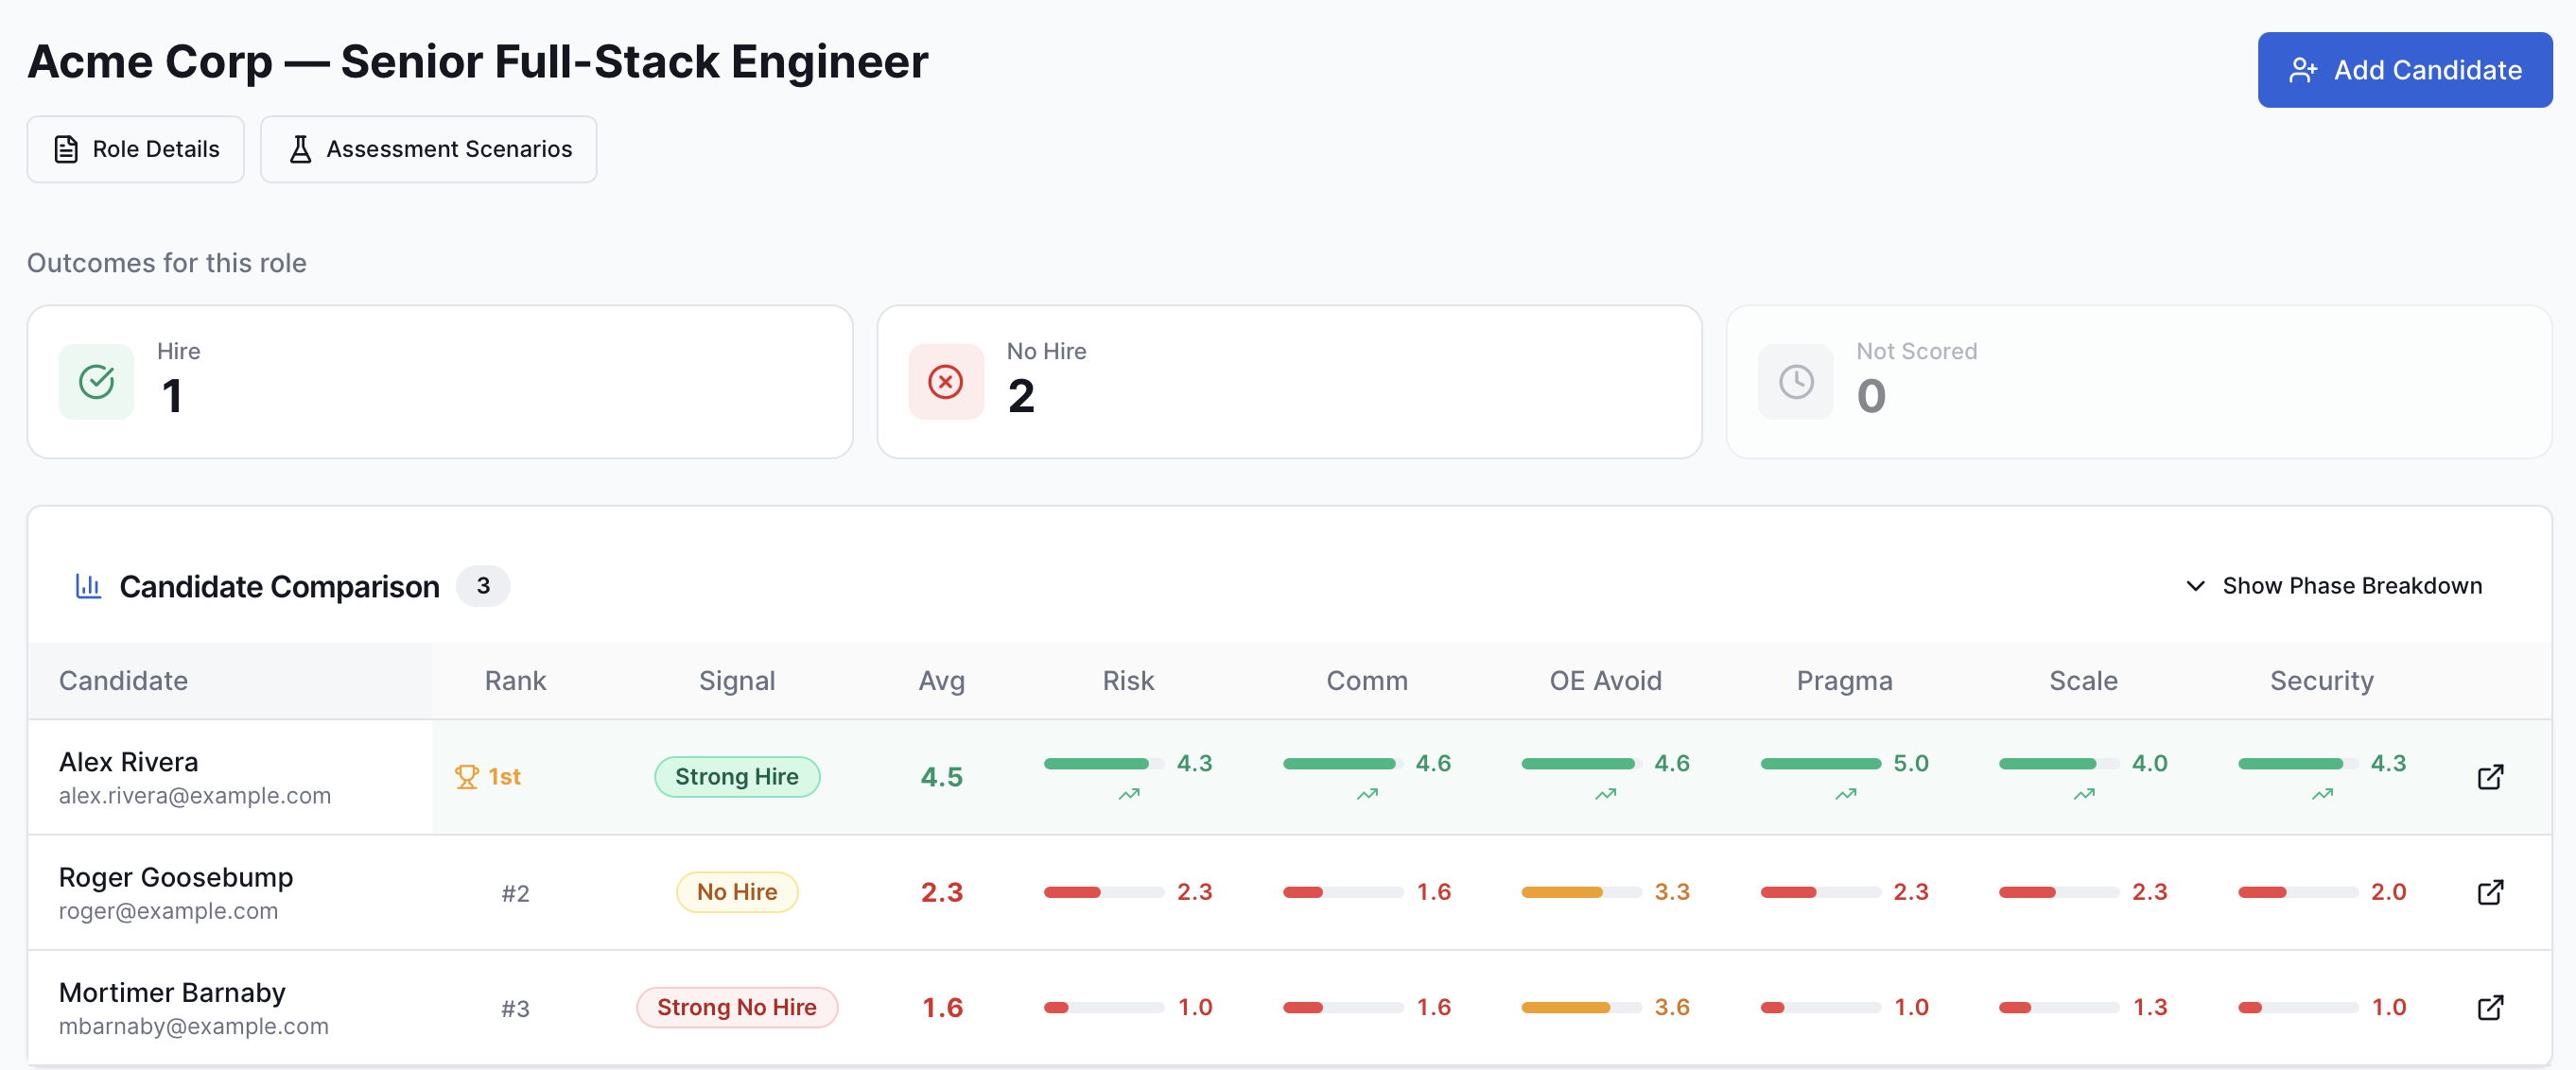Open Alex Rivera's profile via external link icon
The image size is (2576, 1070).
2492,776
